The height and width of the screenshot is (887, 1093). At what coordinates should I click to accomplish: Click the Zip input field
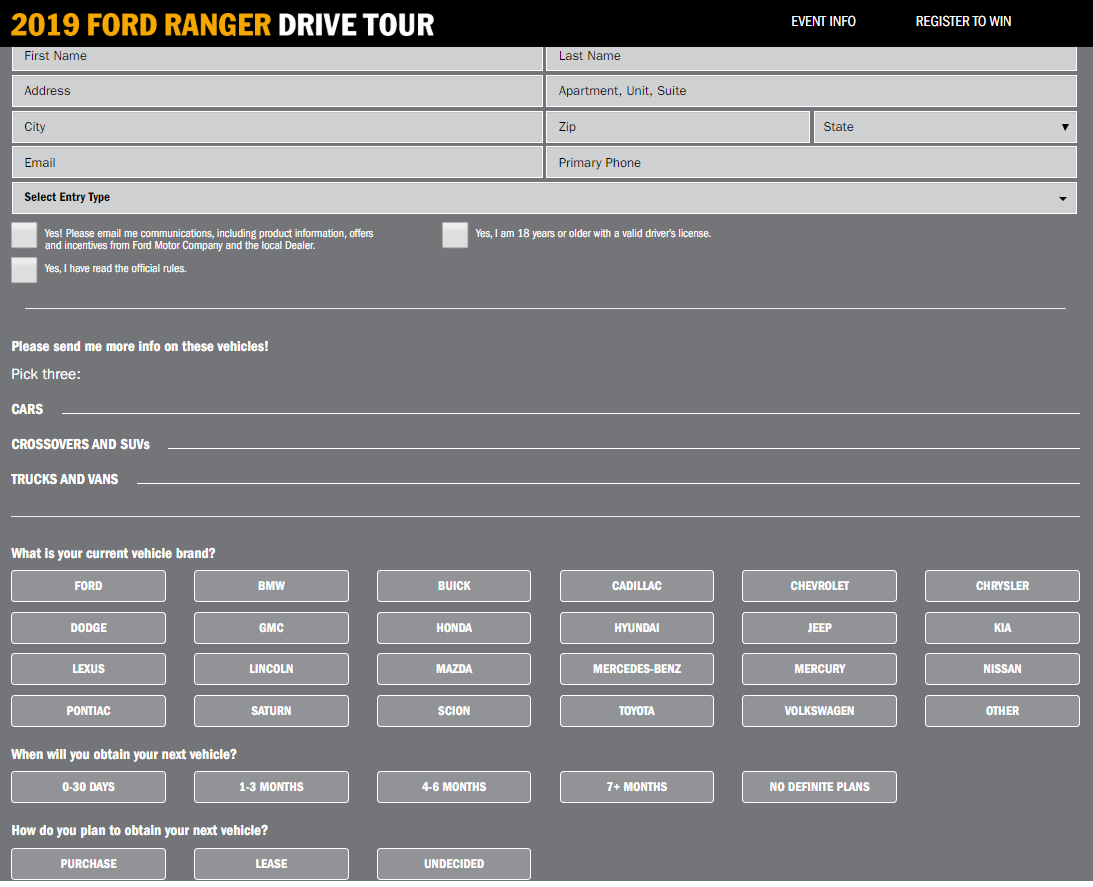tap(678, 127)
